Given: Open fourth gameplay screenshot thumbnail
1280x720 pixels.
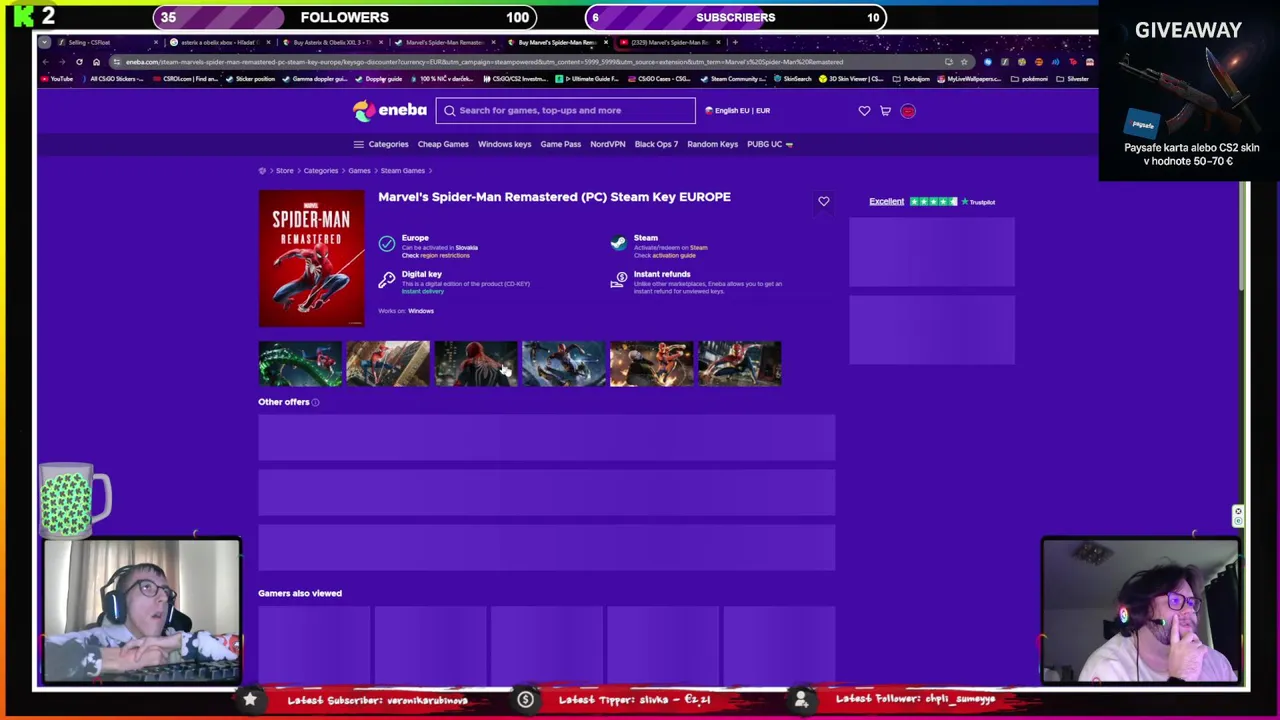Looking at the screenshot, I should [563, 363].
